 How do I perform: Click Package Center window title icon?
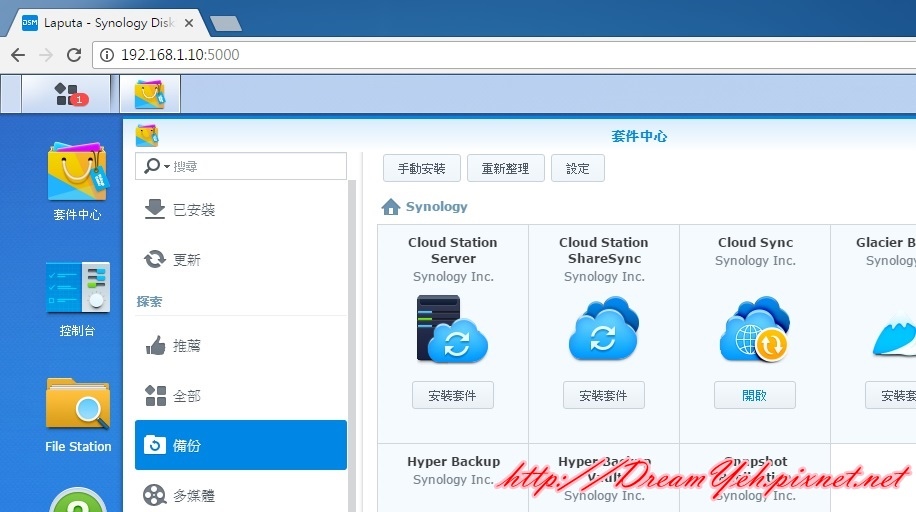[147, 136]
